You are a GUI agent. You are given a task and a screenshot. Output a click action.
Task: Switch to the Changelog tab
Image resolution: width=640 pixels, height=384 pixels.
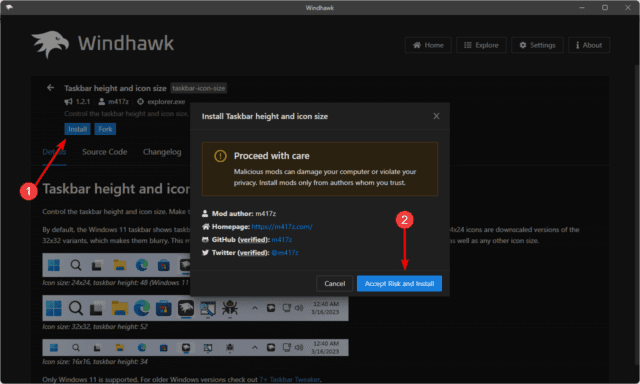[x=162, y=152]
